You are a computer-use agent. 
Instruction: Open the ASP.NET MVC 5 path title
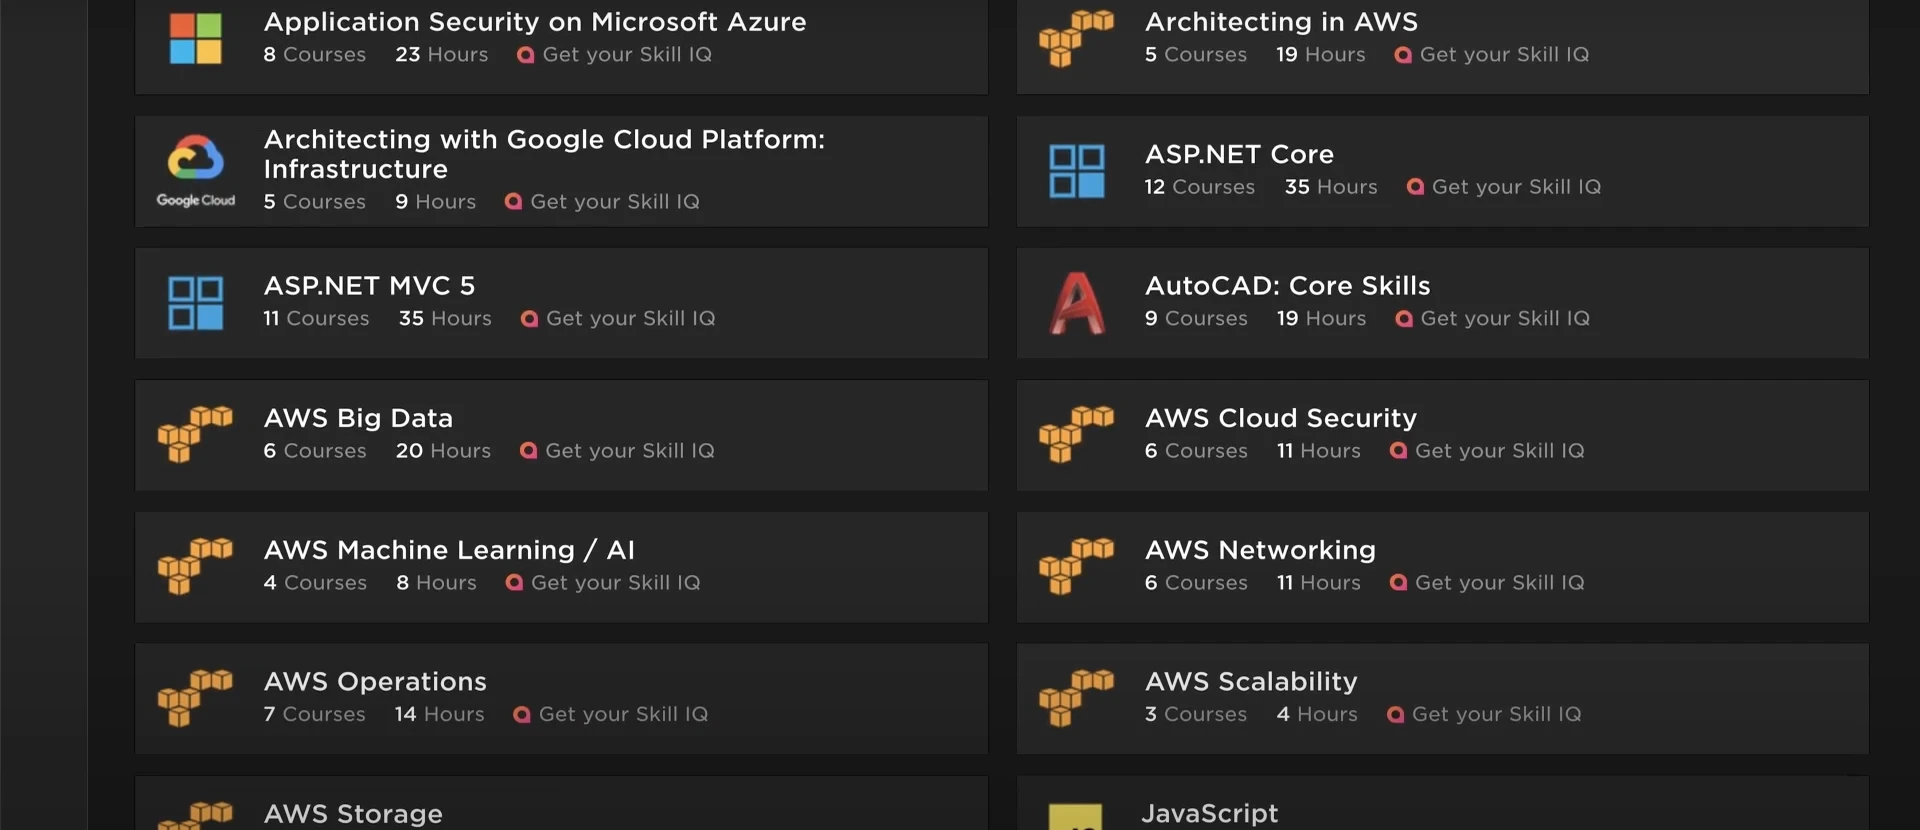[x=369, y=286]
